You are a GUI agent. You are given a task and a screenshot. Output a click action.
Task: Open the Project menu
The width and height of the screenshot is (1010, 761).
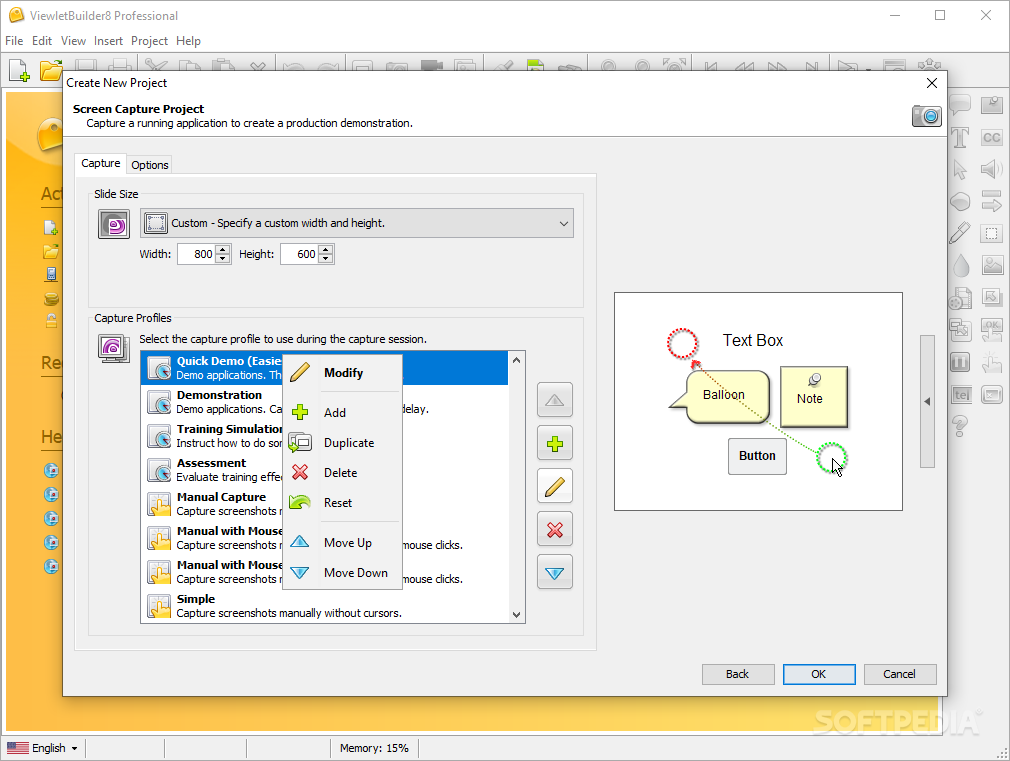coord(149,41)
